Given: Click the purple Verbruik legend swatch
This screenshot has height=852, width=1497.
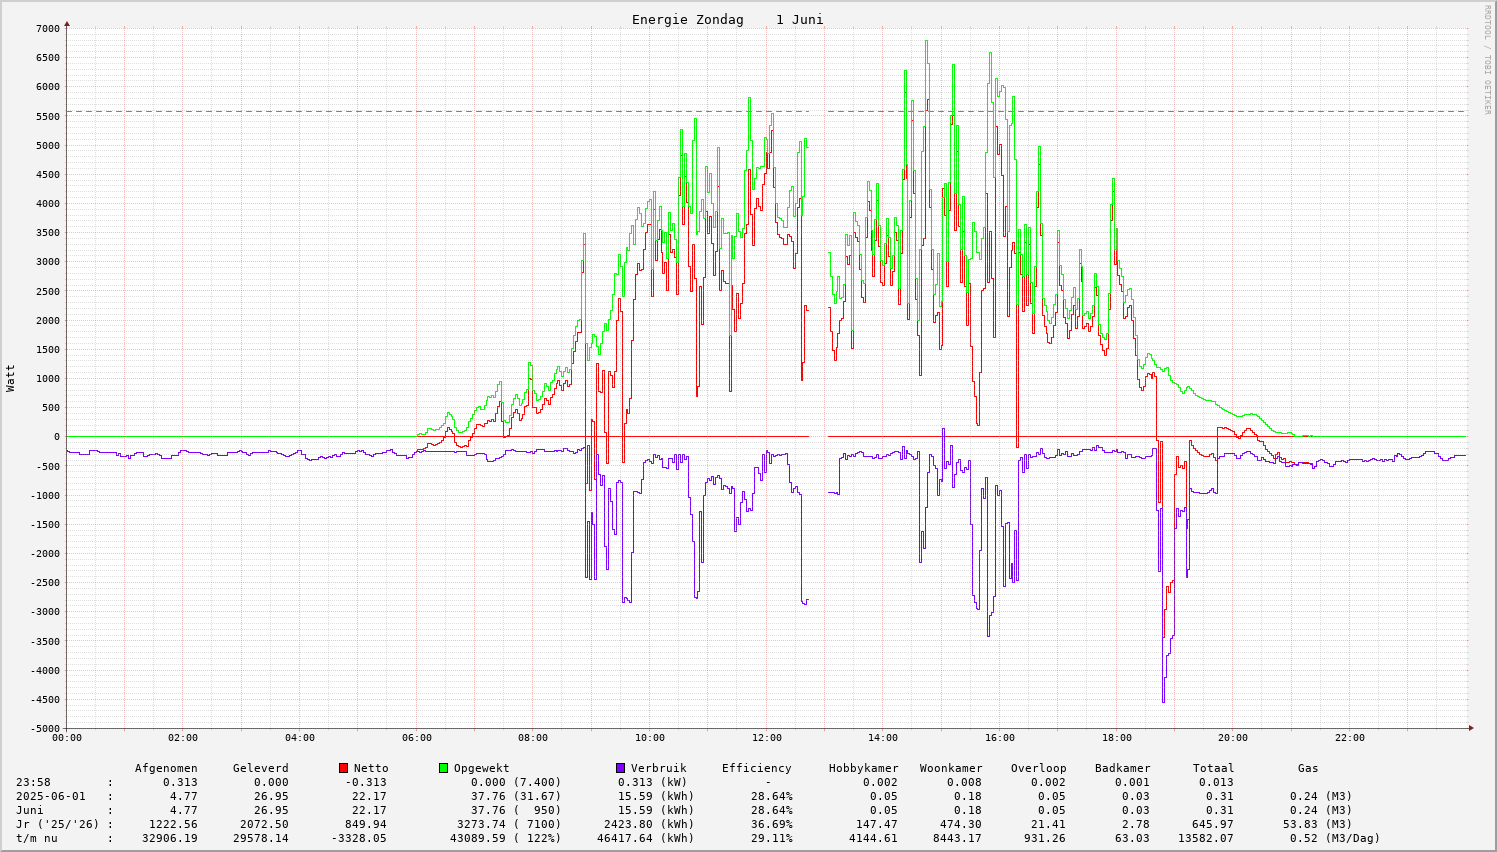Looking at the screenshot, I should tap(620, 768).
